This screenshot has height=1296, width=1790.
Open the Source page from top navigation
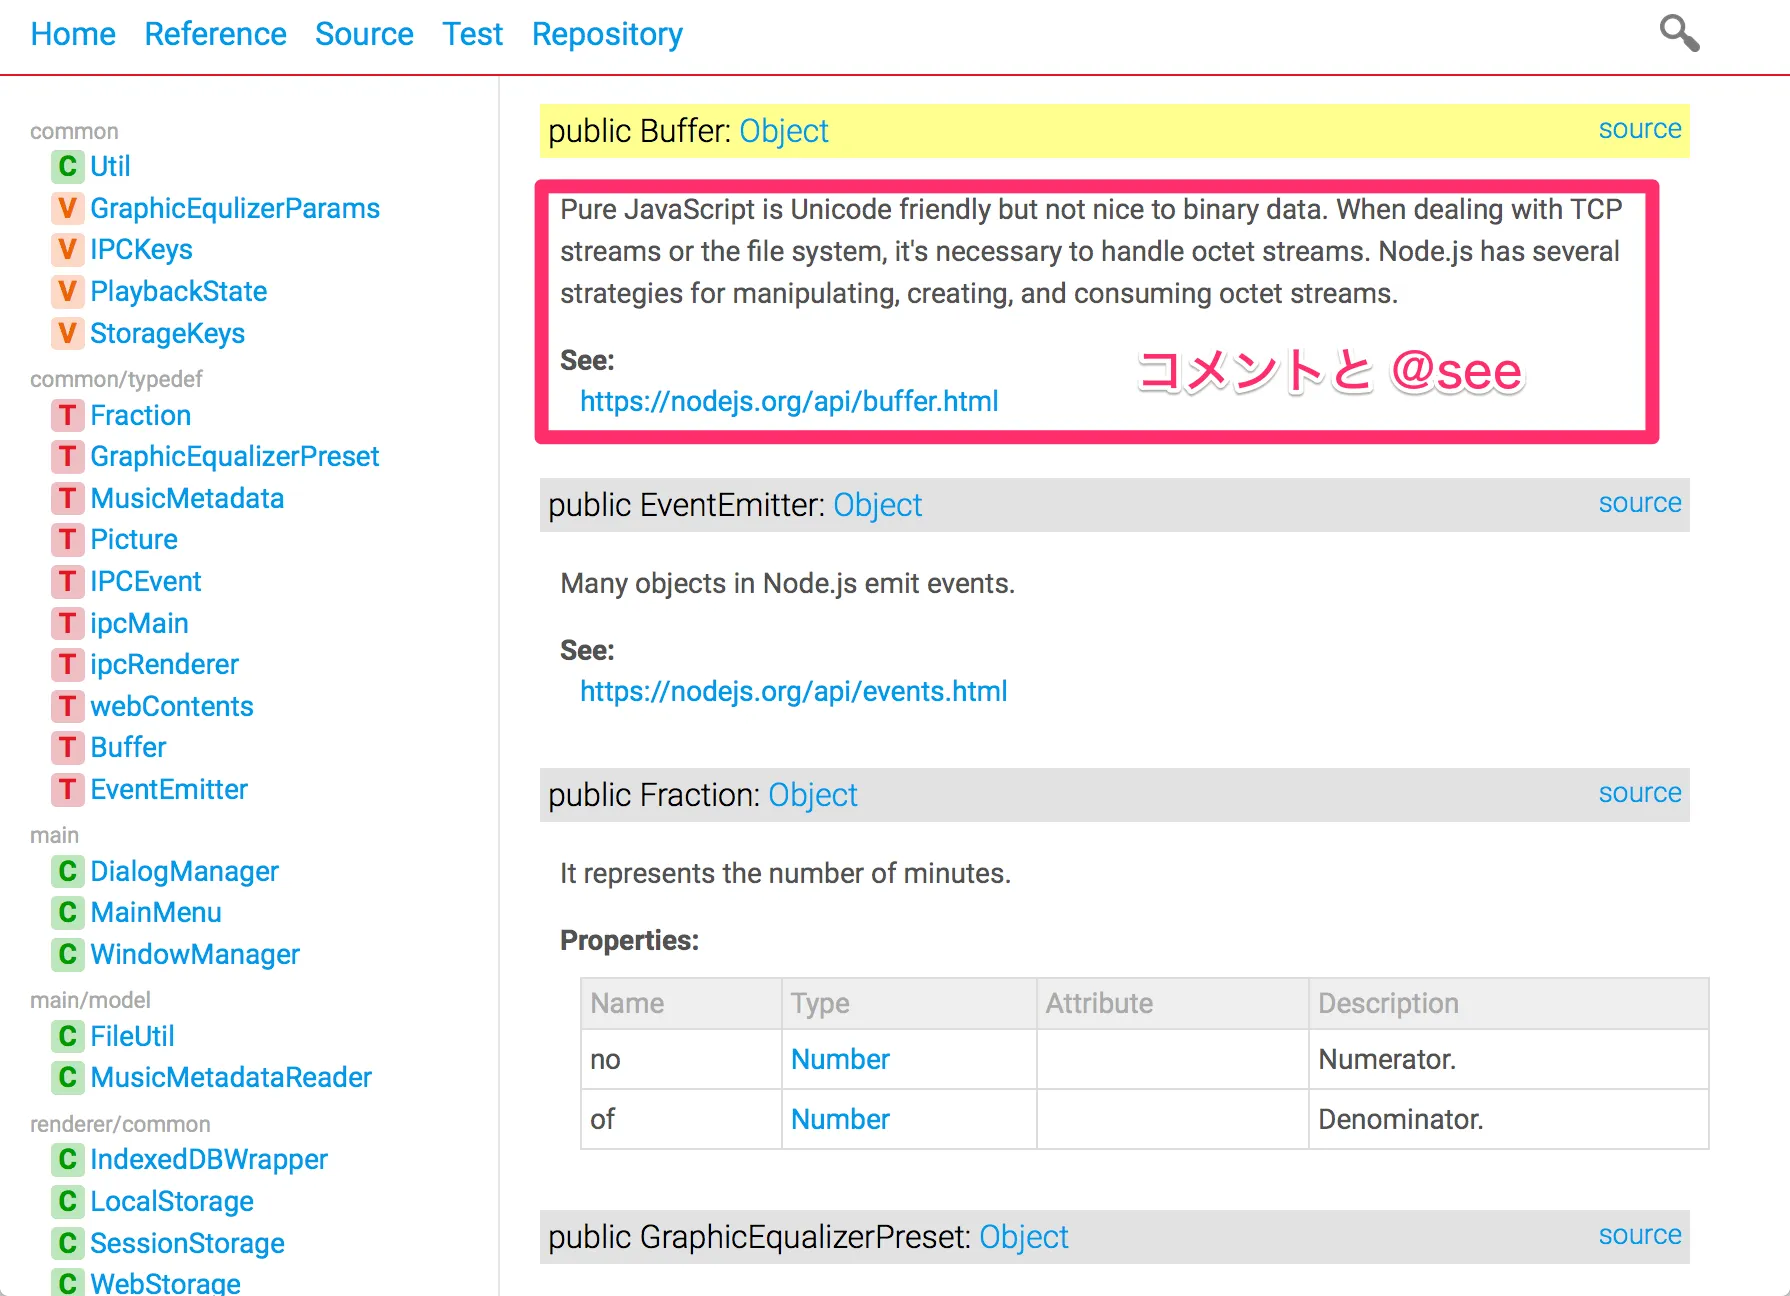(x=364, y=34)
